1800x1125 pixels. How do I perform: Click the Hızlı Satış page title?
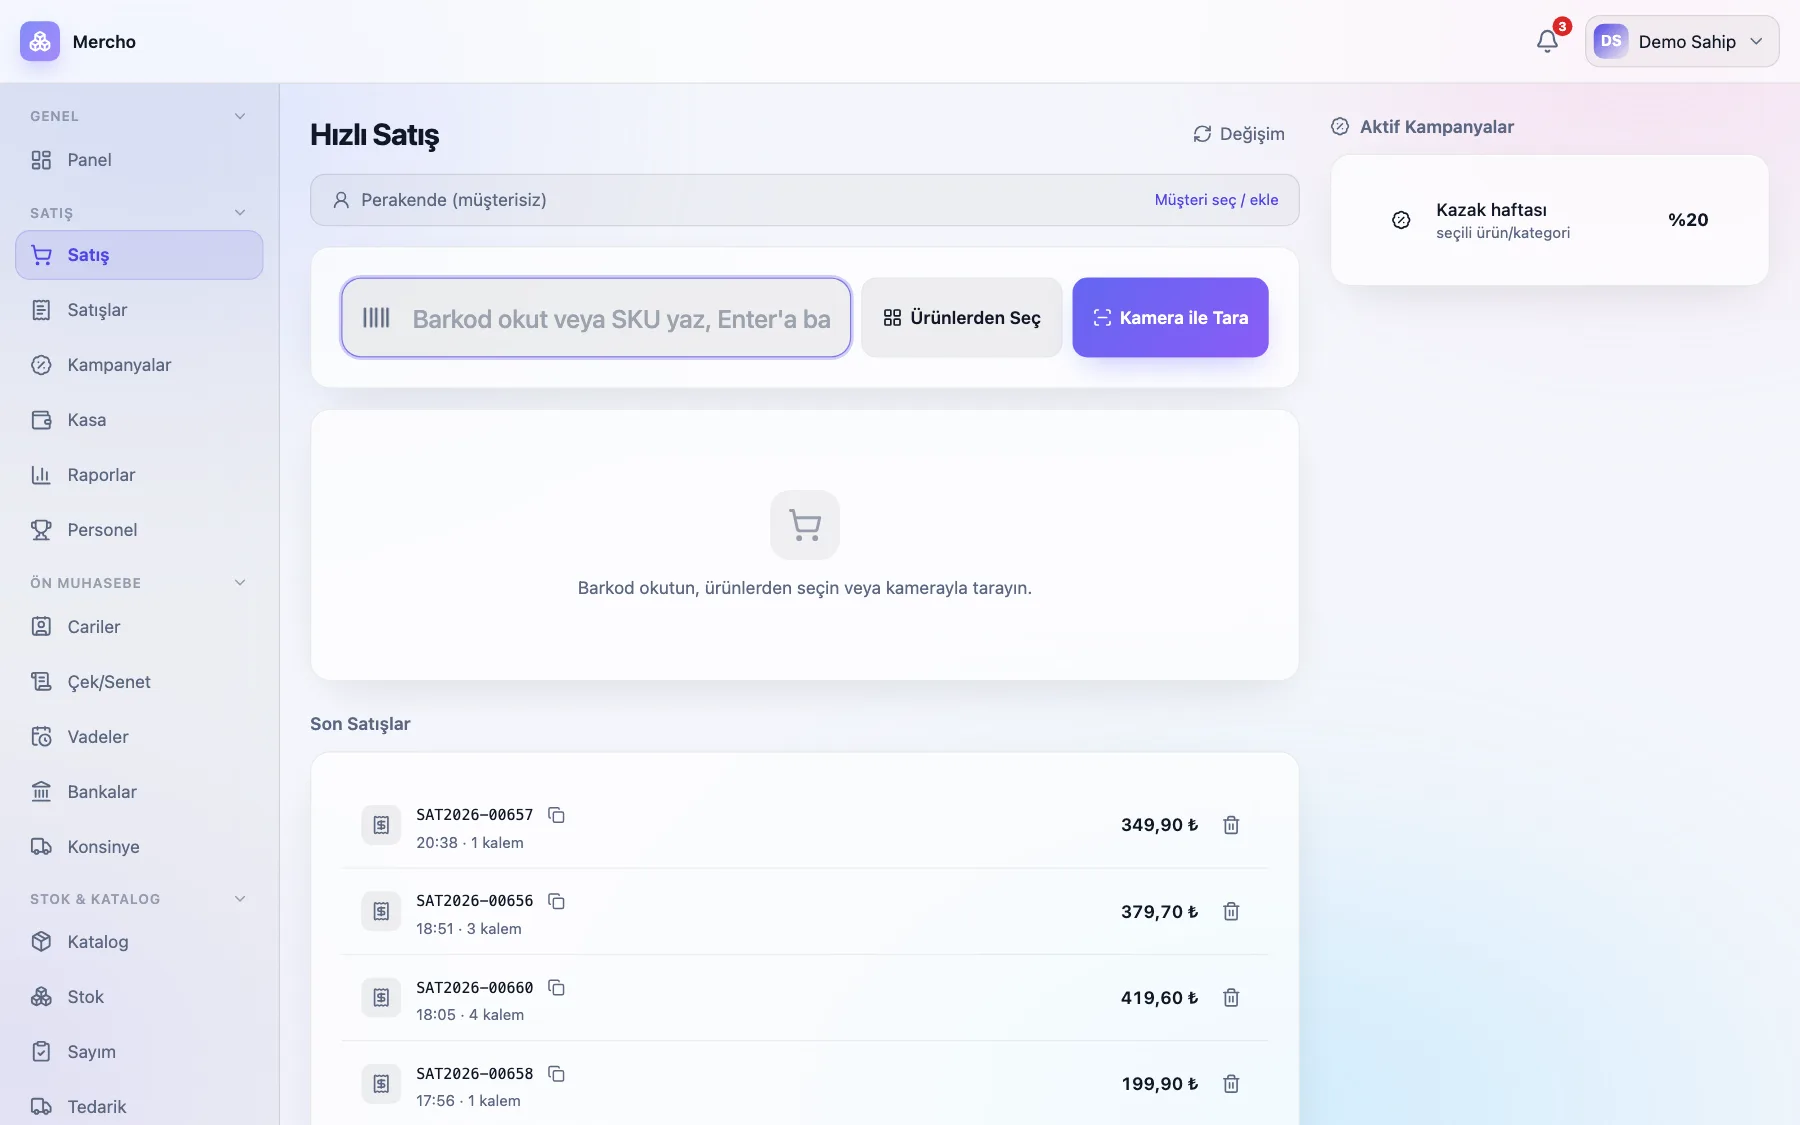click(x=374, y=135)
